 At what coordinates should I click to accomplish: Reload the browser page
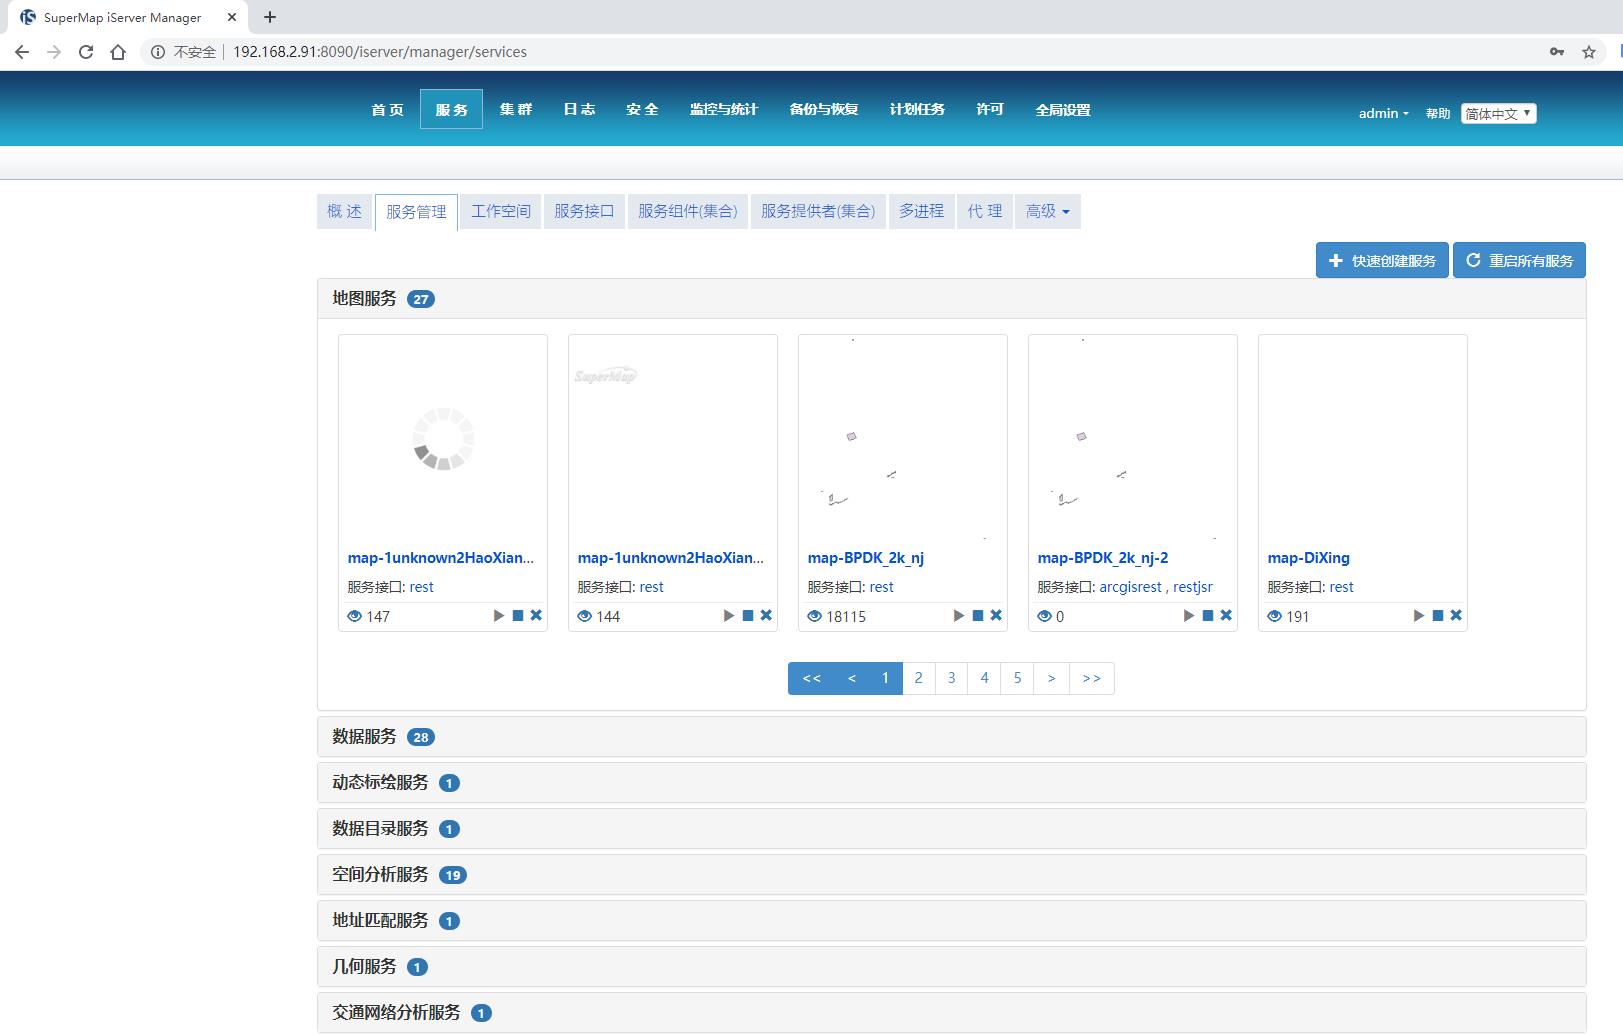click(x=86, y=52)
